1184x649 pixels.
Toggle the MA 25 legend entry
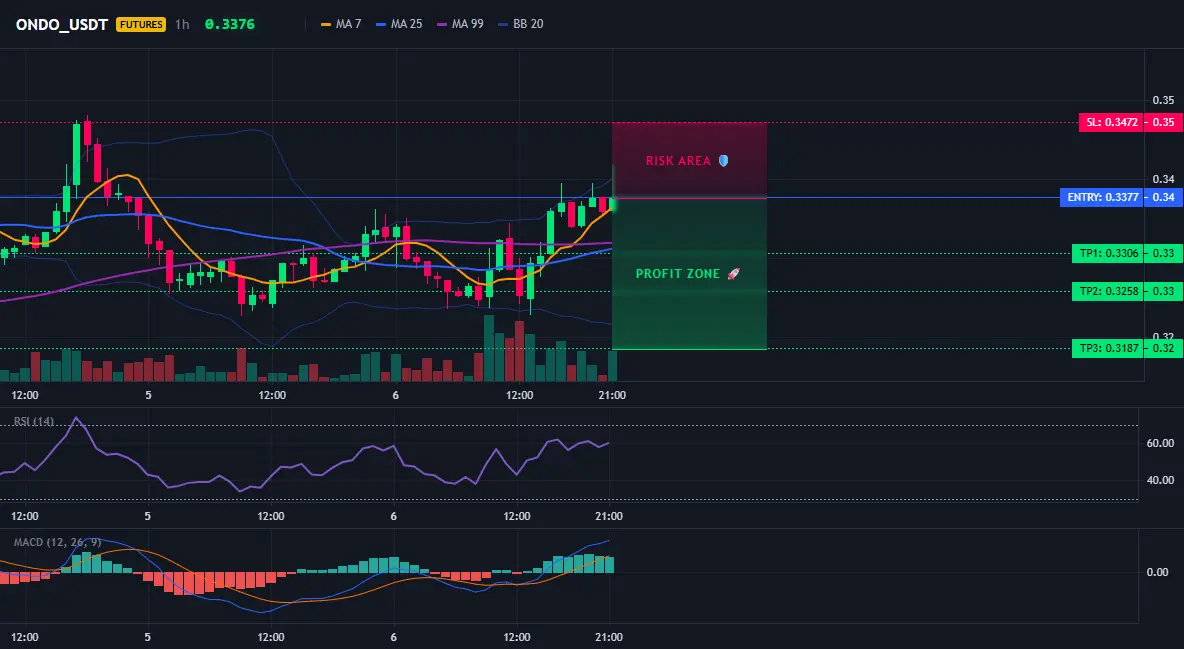399,24
